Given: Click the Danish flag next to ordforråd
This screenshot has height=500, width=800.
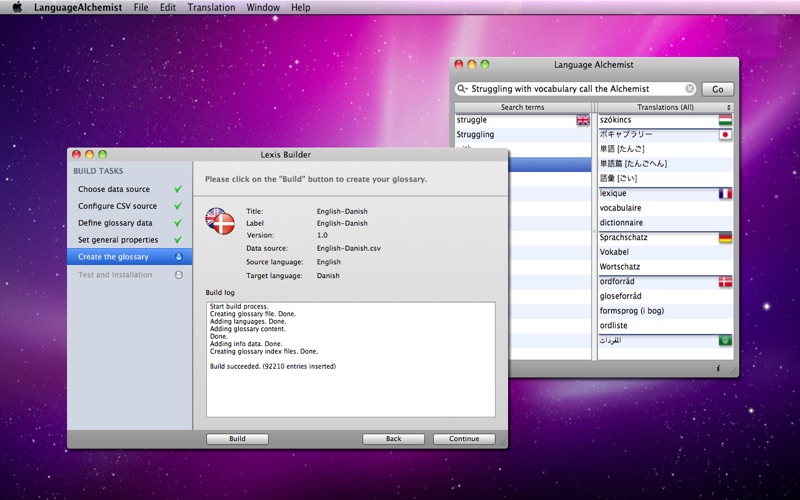Looking at the screenshot, I should pos(725,282).
